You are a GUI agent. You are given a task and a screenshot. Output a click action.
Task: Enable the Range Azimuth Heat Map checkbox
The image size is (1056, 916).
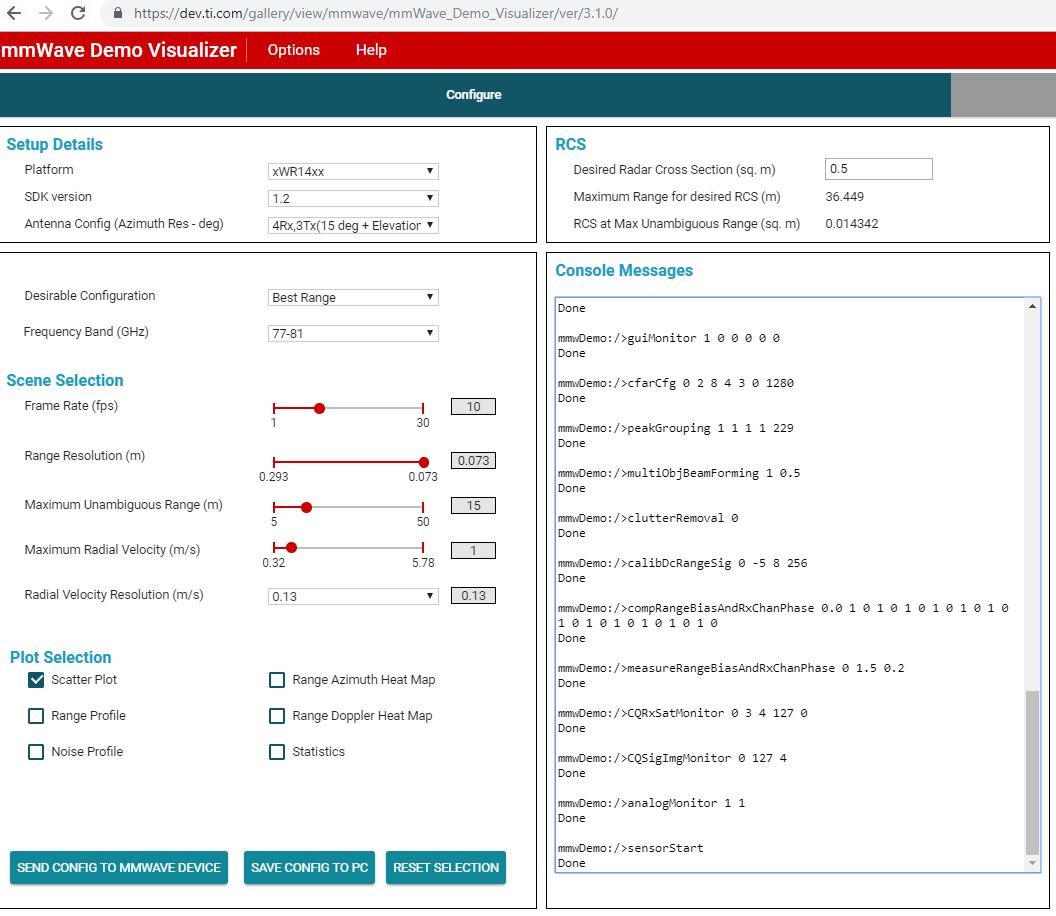277,680
